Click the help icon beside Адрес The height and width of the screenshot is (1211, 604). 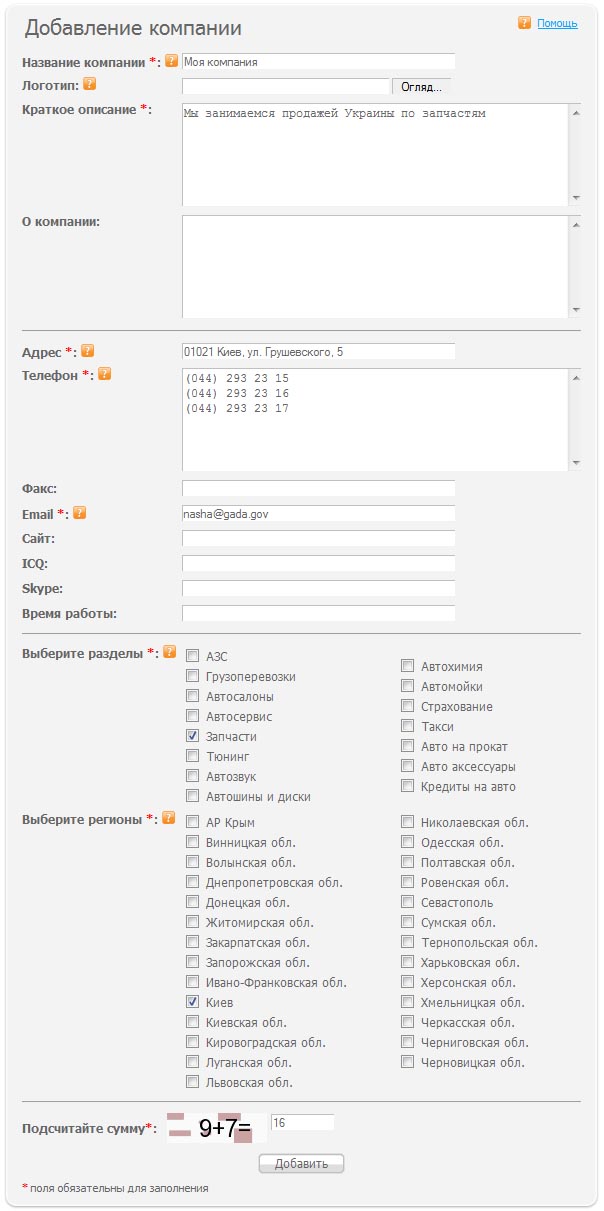(87, 351)
